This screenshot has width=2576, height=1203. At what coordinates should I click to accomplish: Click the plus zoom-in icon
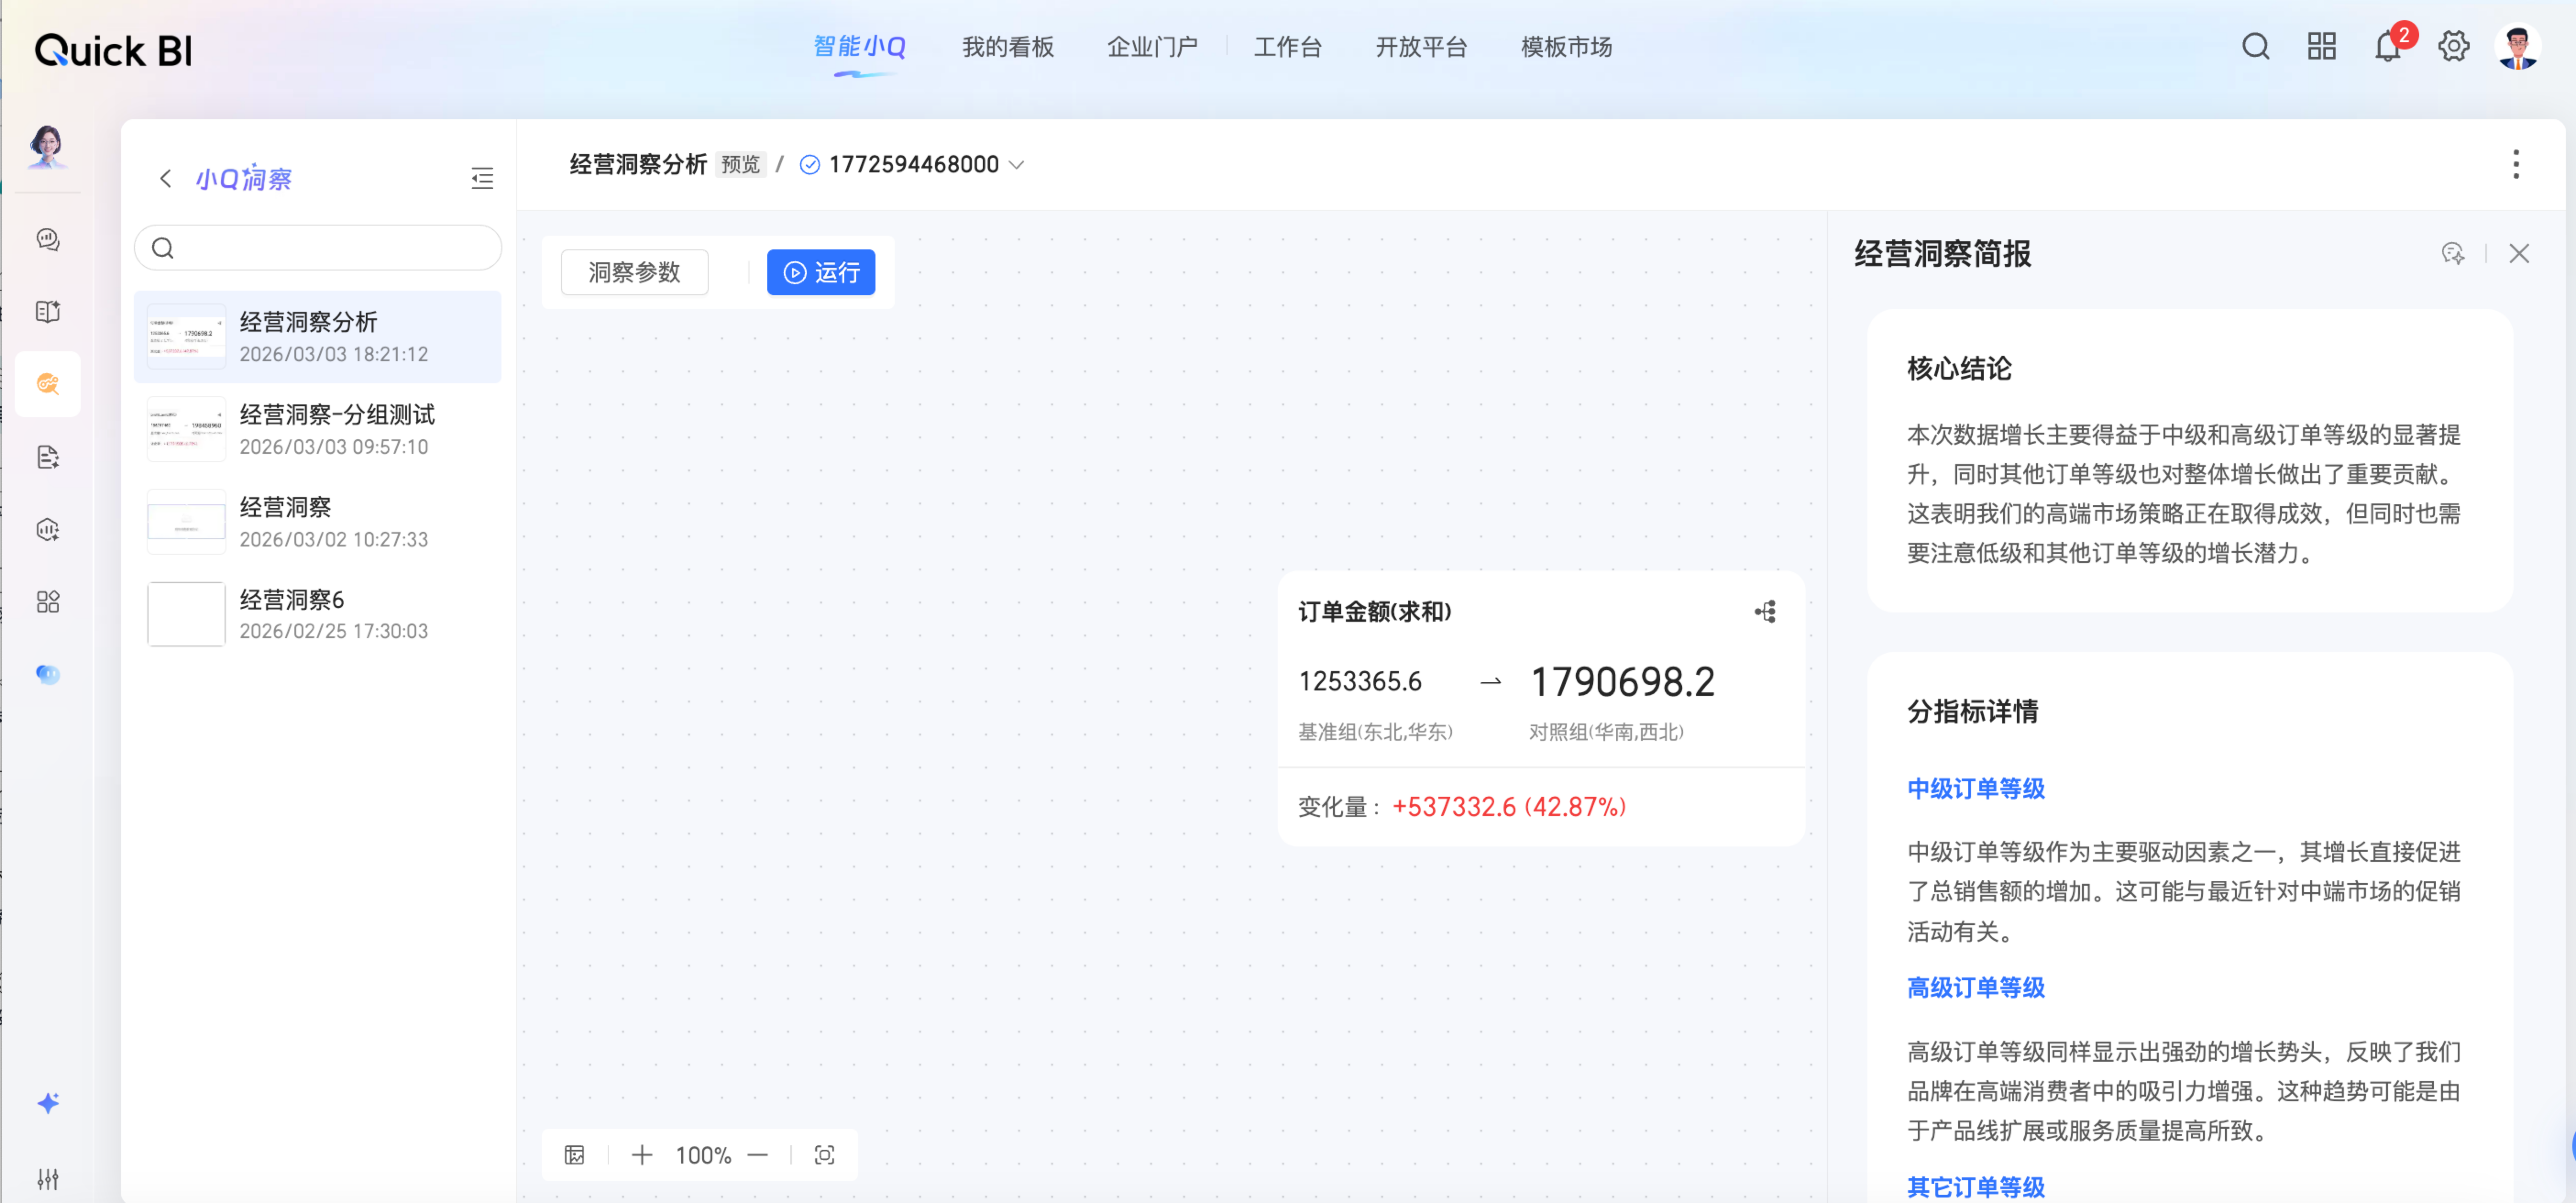click(642, 1155)
